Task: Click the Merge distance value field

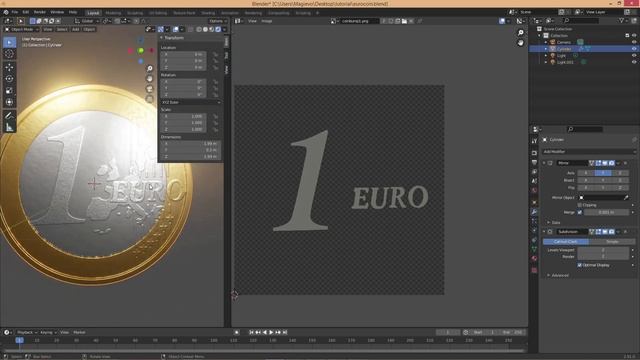Action: click(607, 212)
